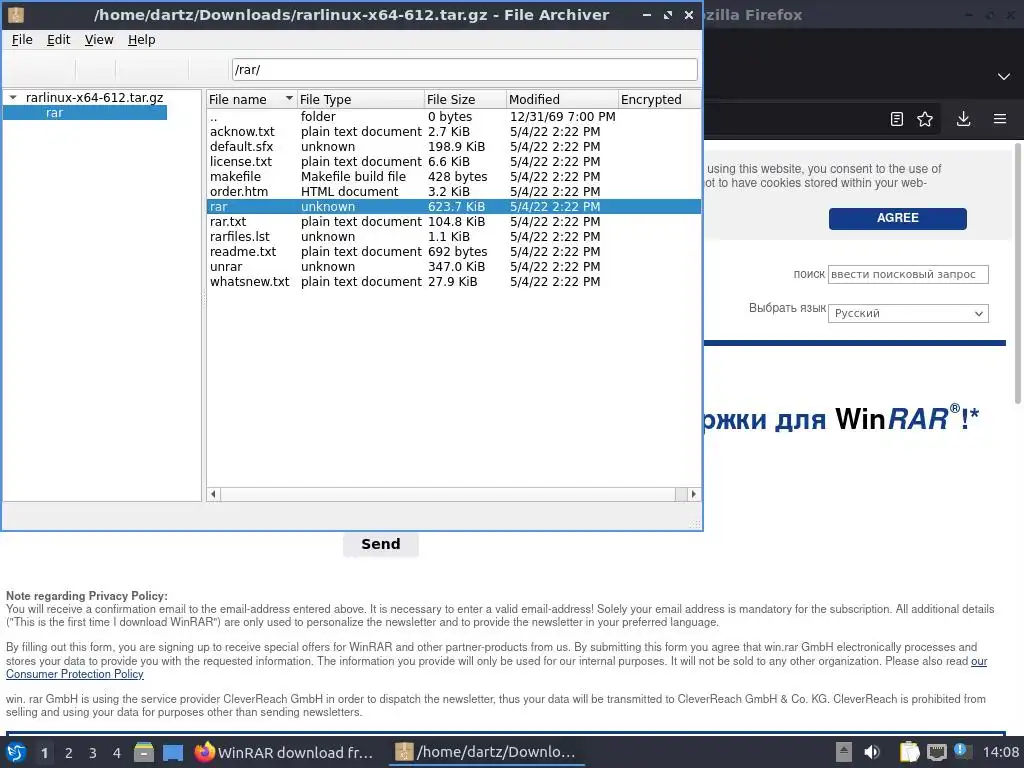Select rar folder in the sidebar tree
The image size is (1024, 768).
[85, 113]
